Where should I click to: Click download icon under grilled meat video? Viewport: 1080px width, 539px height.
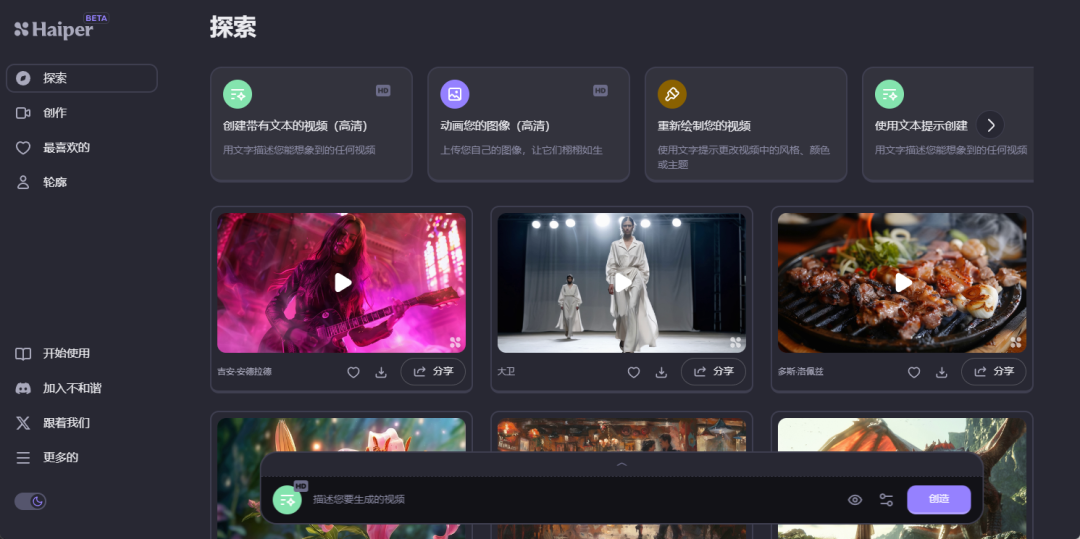(941, 372)
